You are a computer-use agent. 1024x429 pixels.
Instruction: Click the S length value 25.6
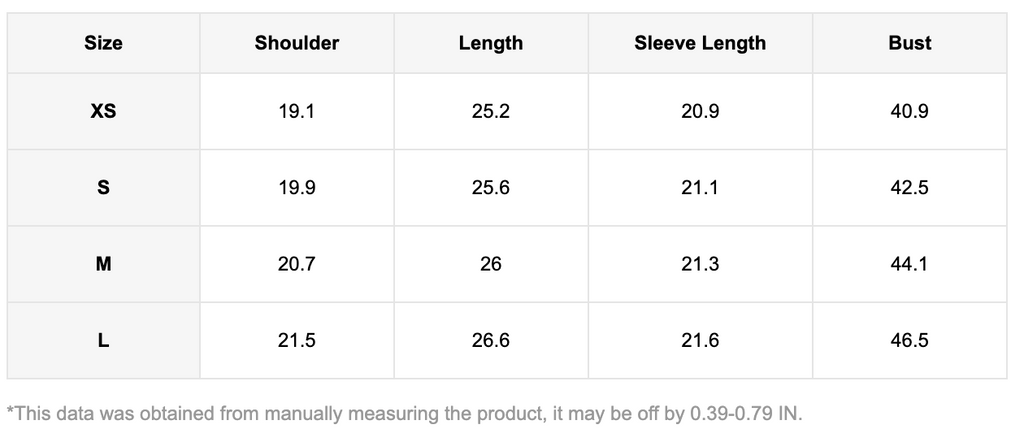point(490,187)
